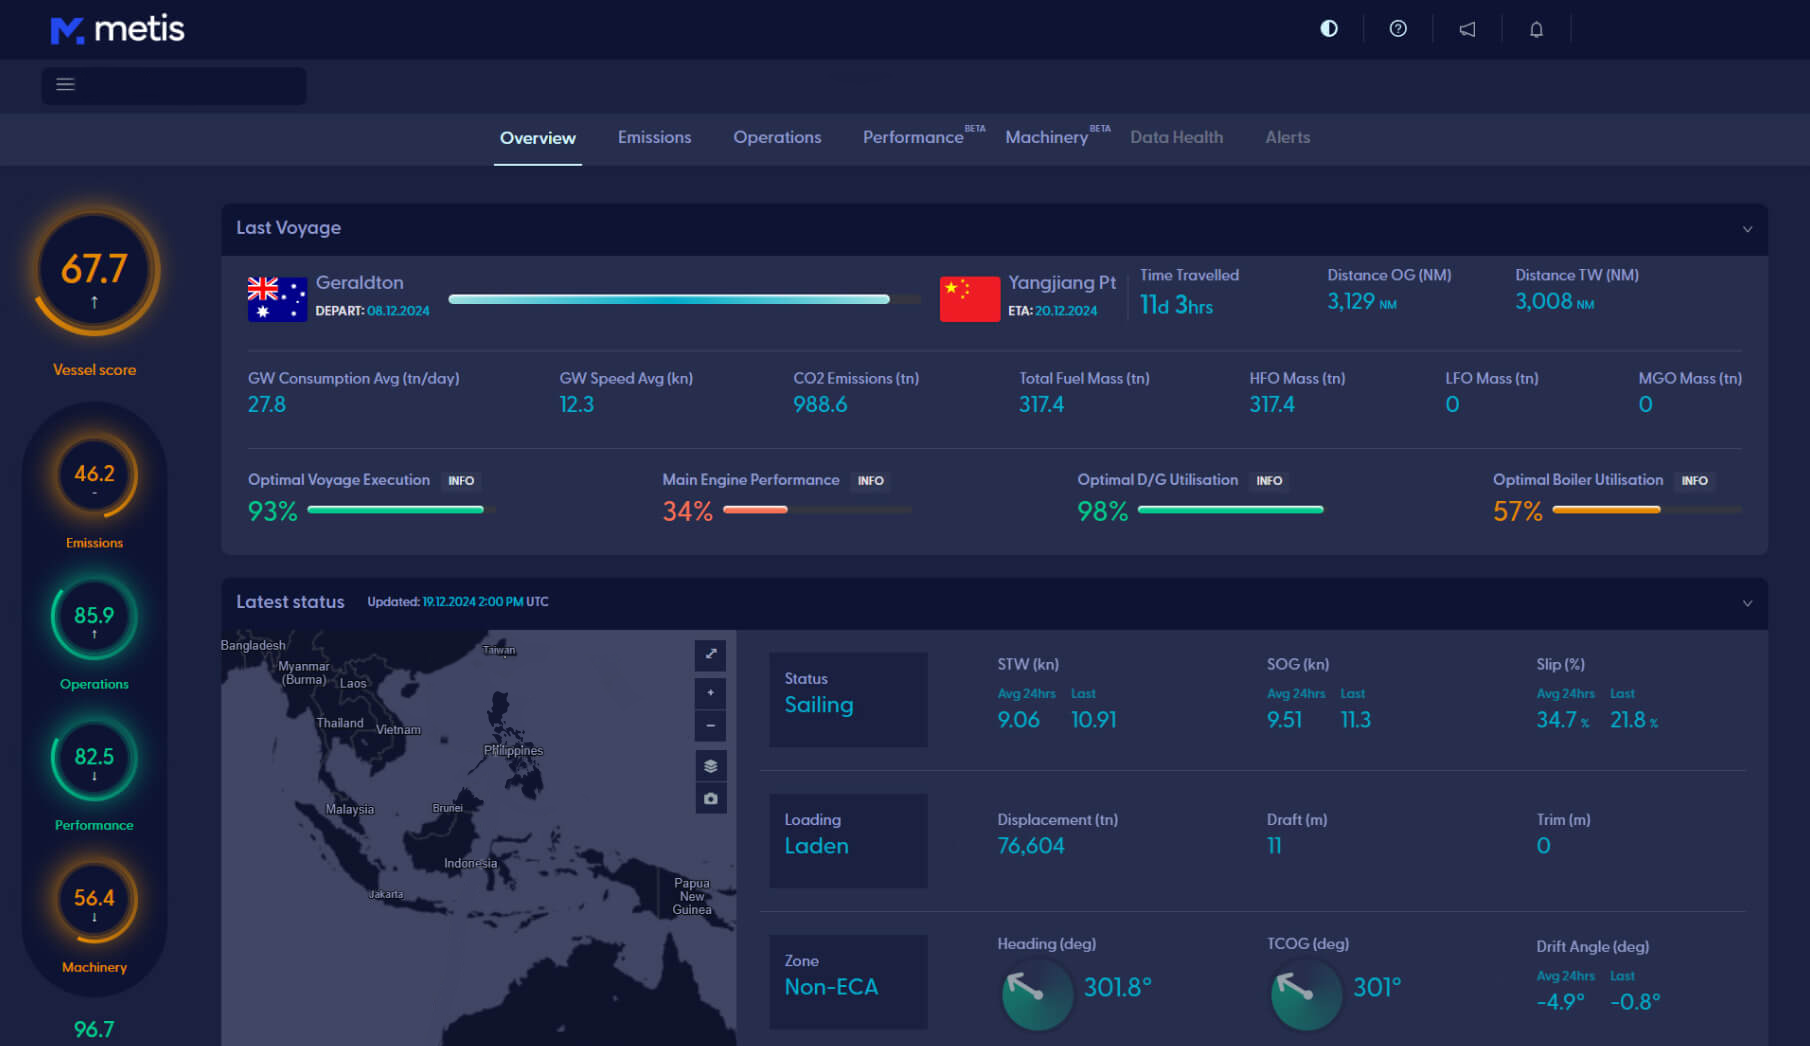Viewport: 1810px width, 1046px height.
Task: Click INFO badge beside Optimal Boiler Utilisation
Action: tap(1694, 481)
